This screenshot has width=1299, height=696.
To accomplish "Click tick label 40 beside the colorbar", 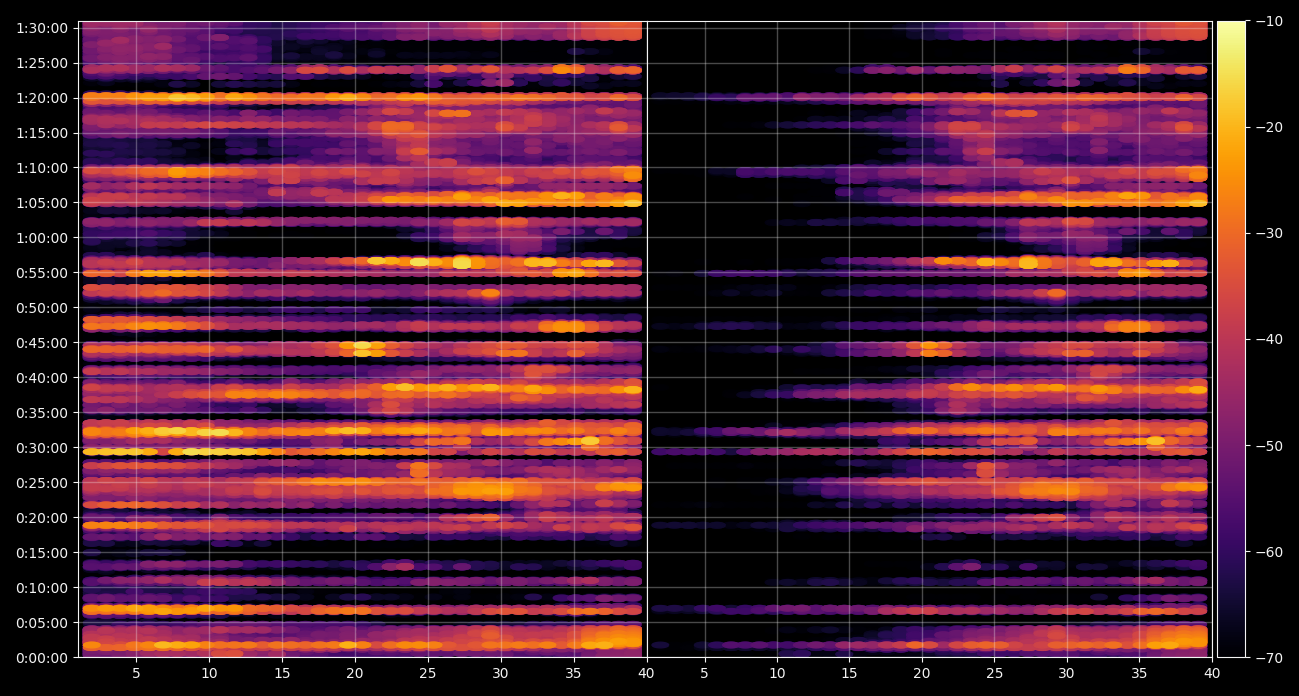I will [1212, 674].
